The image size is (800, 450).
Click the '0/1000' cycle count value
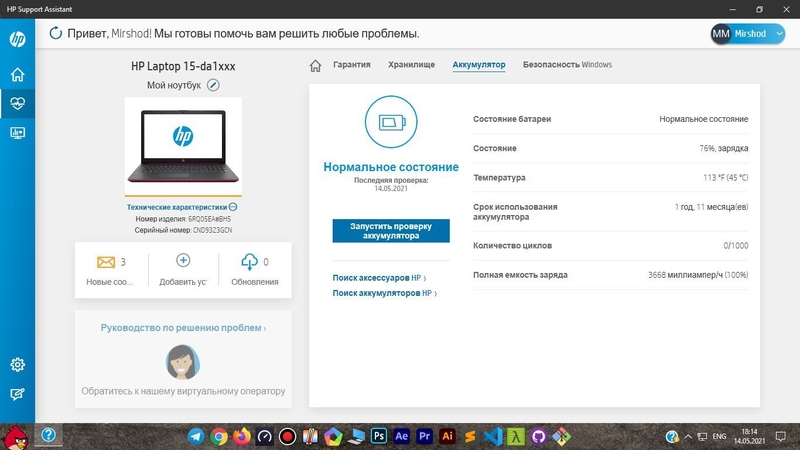tap(736, 246)
